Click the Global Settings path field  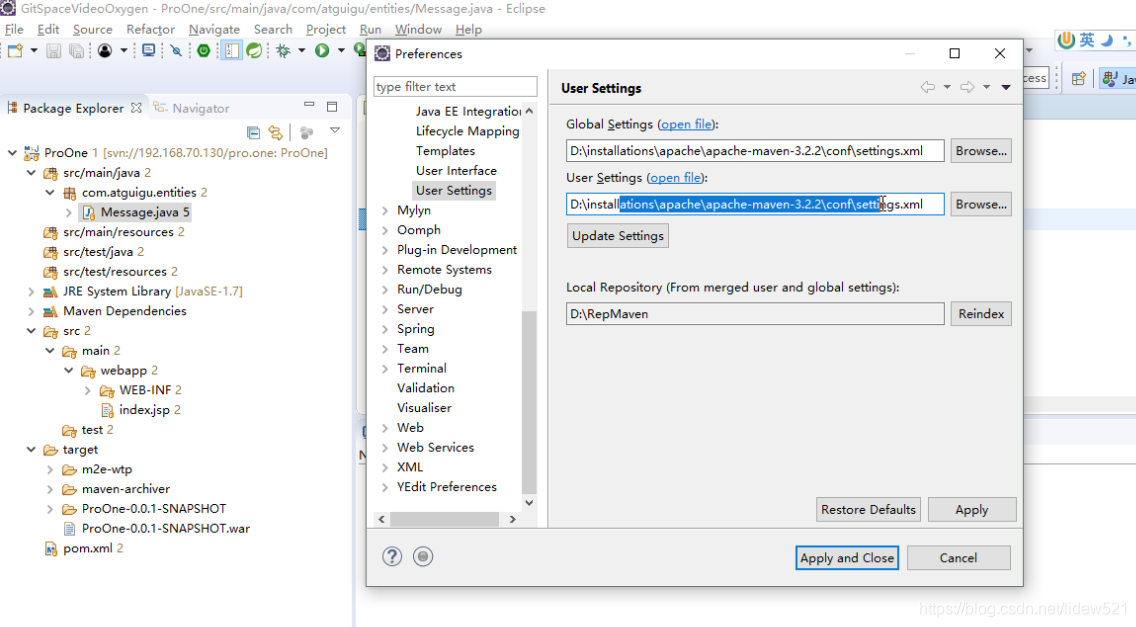[x=755, y=151]
